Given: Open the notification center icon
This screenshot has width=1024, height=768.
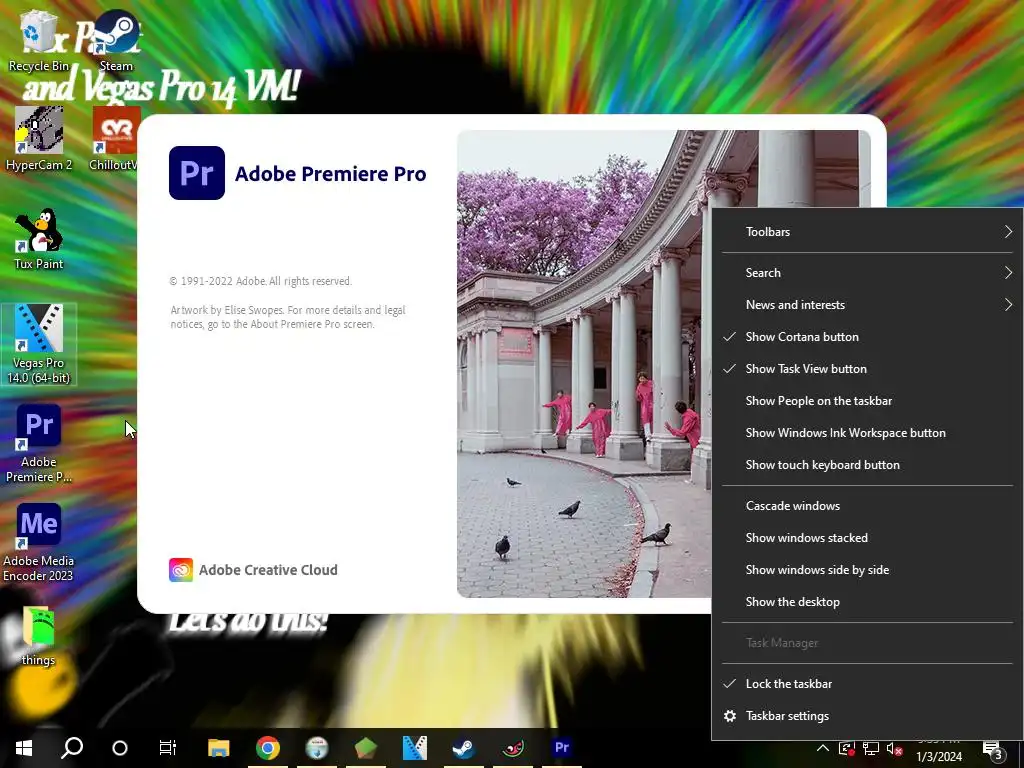Looking at the screenshot, I should [x=993, y=751].
